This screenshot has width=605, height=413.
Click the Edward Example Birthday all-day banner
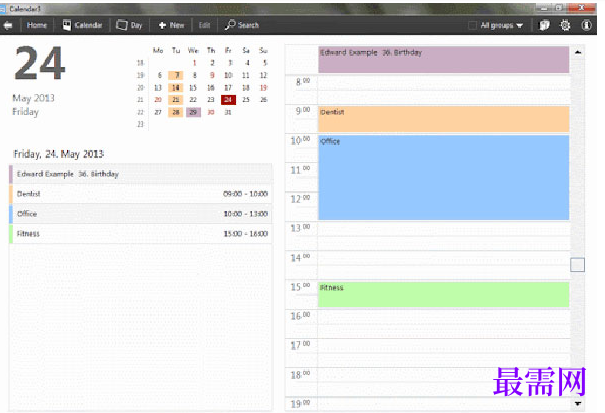(443, 59)
